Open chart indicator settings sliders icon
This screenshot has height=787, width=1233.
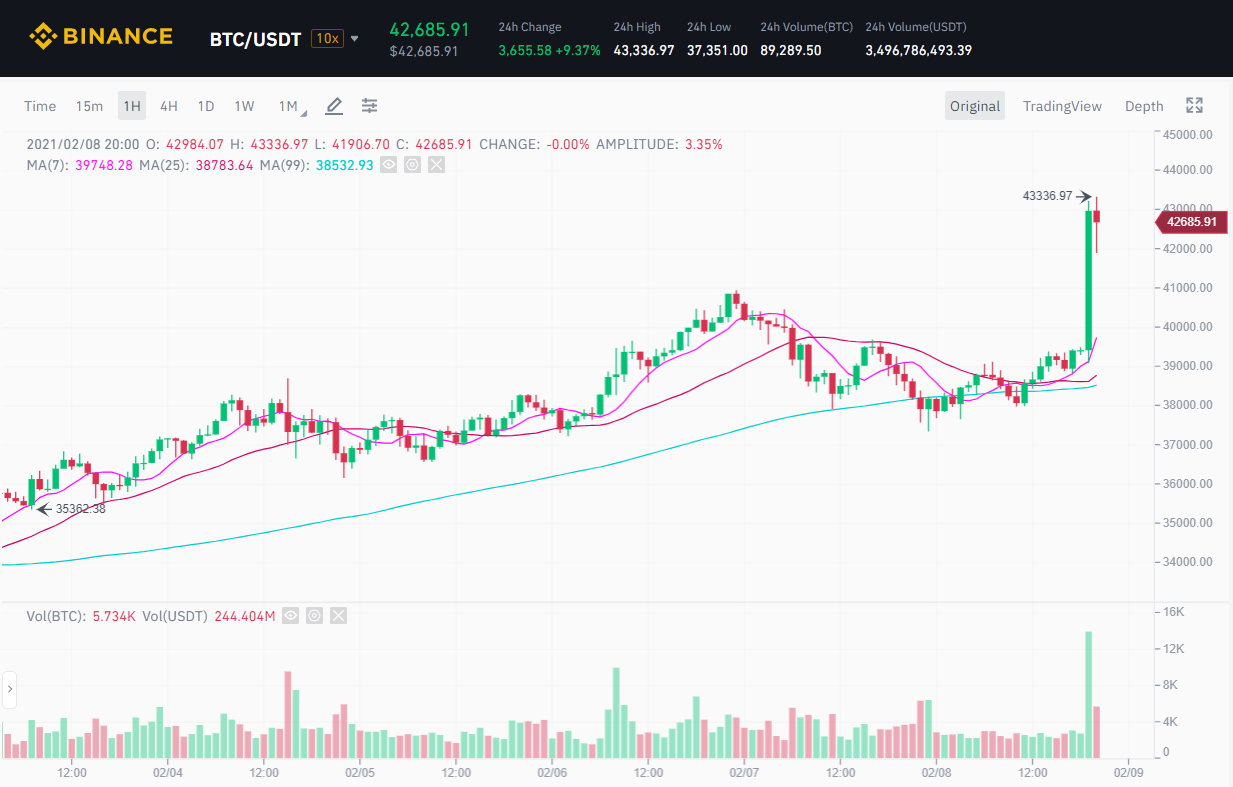pyautogui.click(x=370, y=106)
